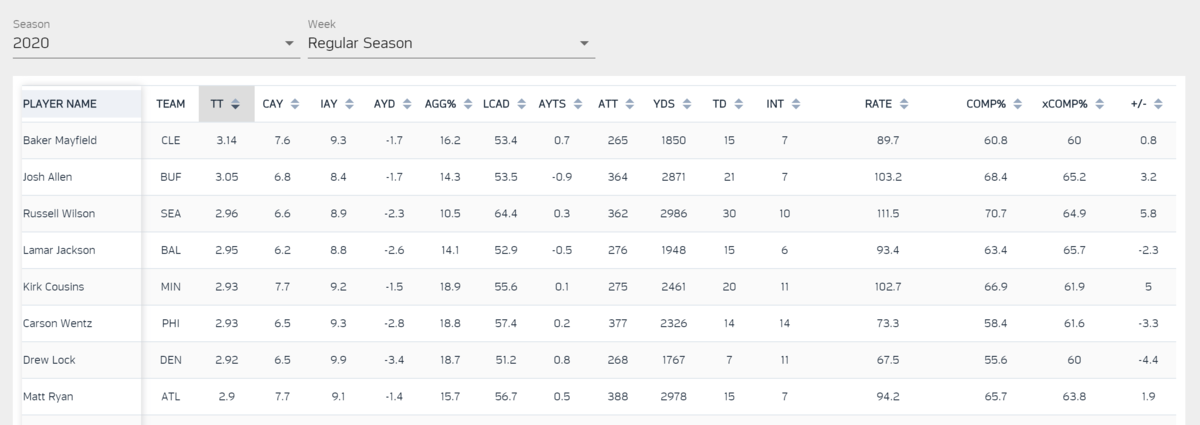
Task: Click on Russell Wilson's name
Action: coord(58,214)
